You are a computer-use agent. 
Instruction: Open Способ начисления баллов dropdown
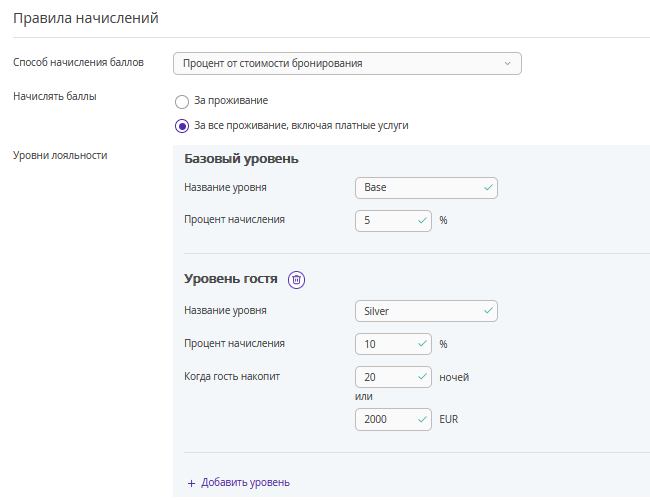click(x=347, y=63)
